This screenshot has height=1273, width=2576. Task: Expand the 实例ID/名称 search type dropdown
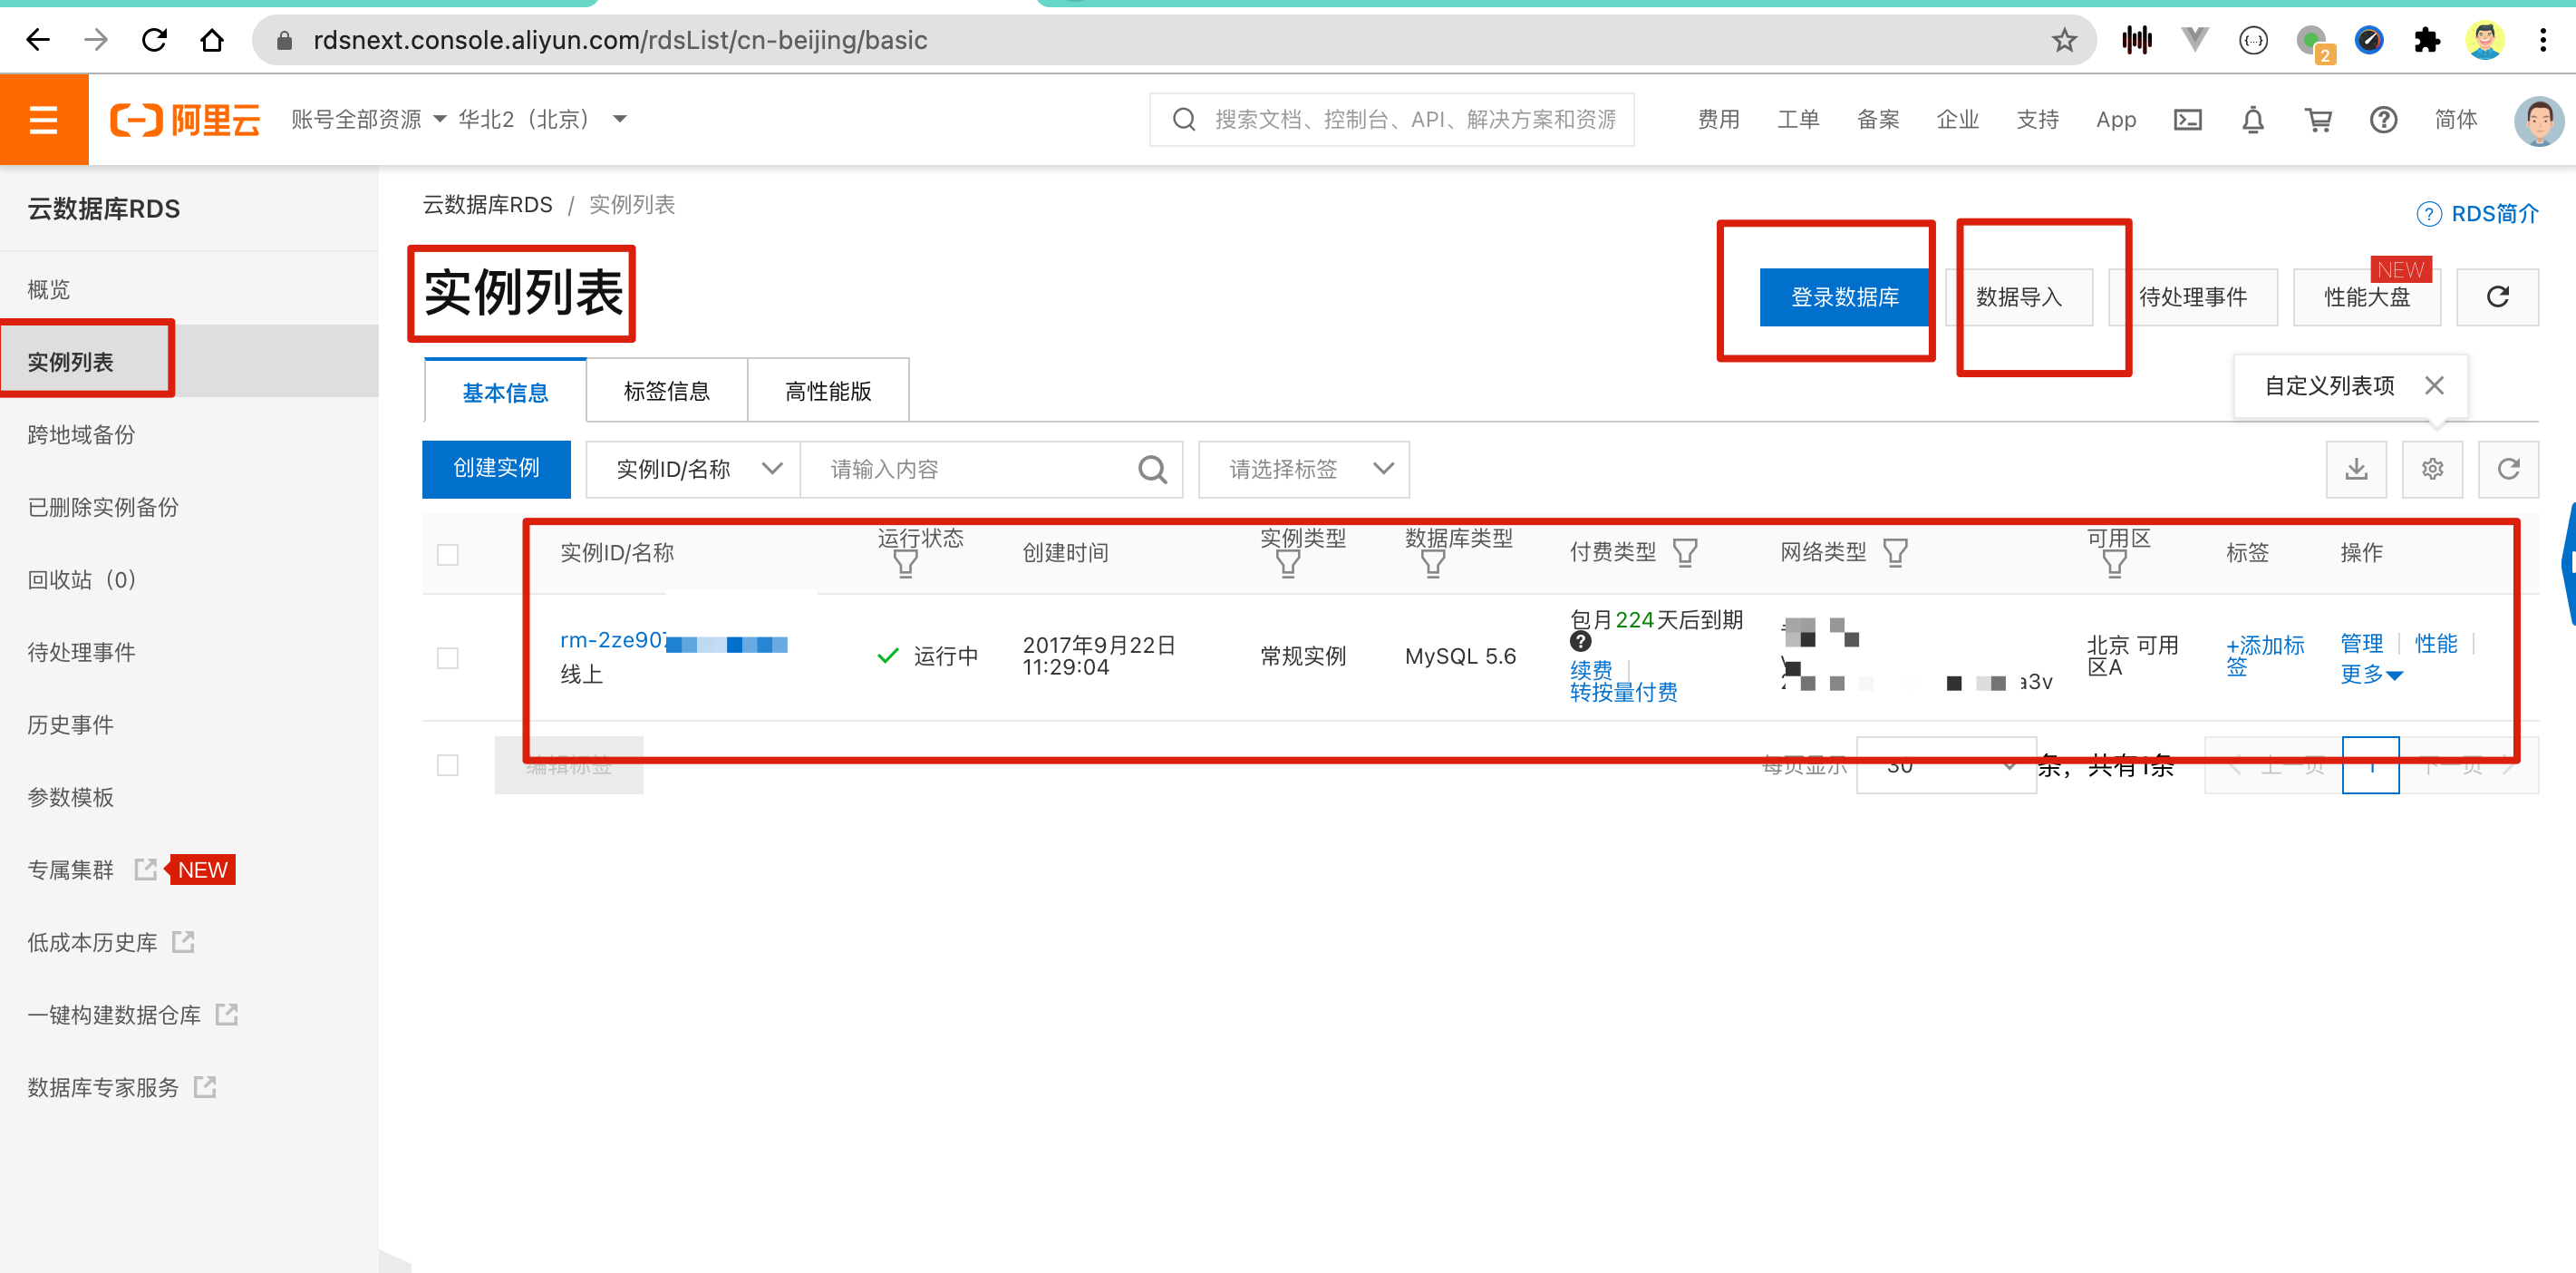693,469
